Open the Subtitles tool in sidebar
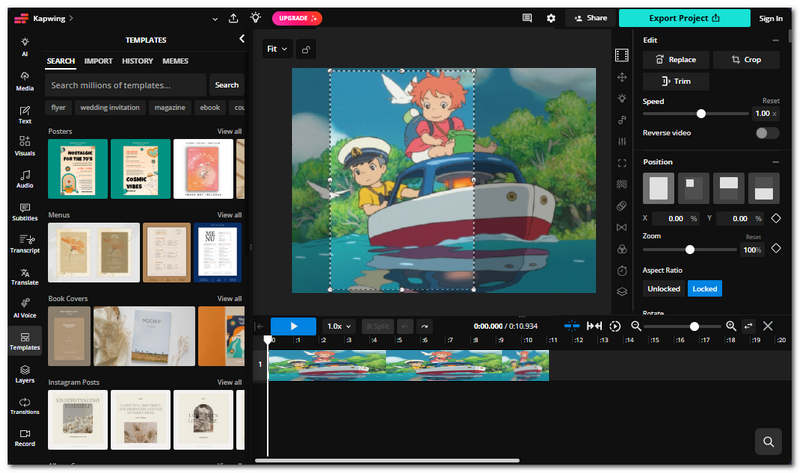800x473 pixels. click(x=24, y=212)
